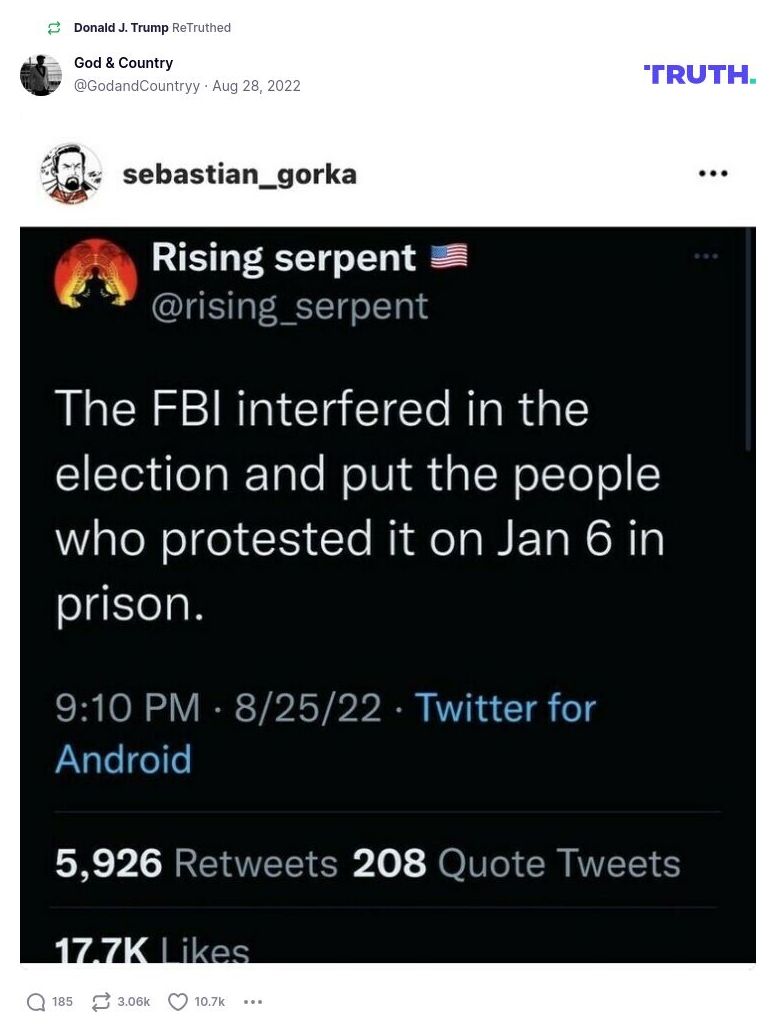The width and height of the screenshot is (777, 1032).
Task: Click God & Country account name
Action: pyautogui.click(x=123, y=63)
